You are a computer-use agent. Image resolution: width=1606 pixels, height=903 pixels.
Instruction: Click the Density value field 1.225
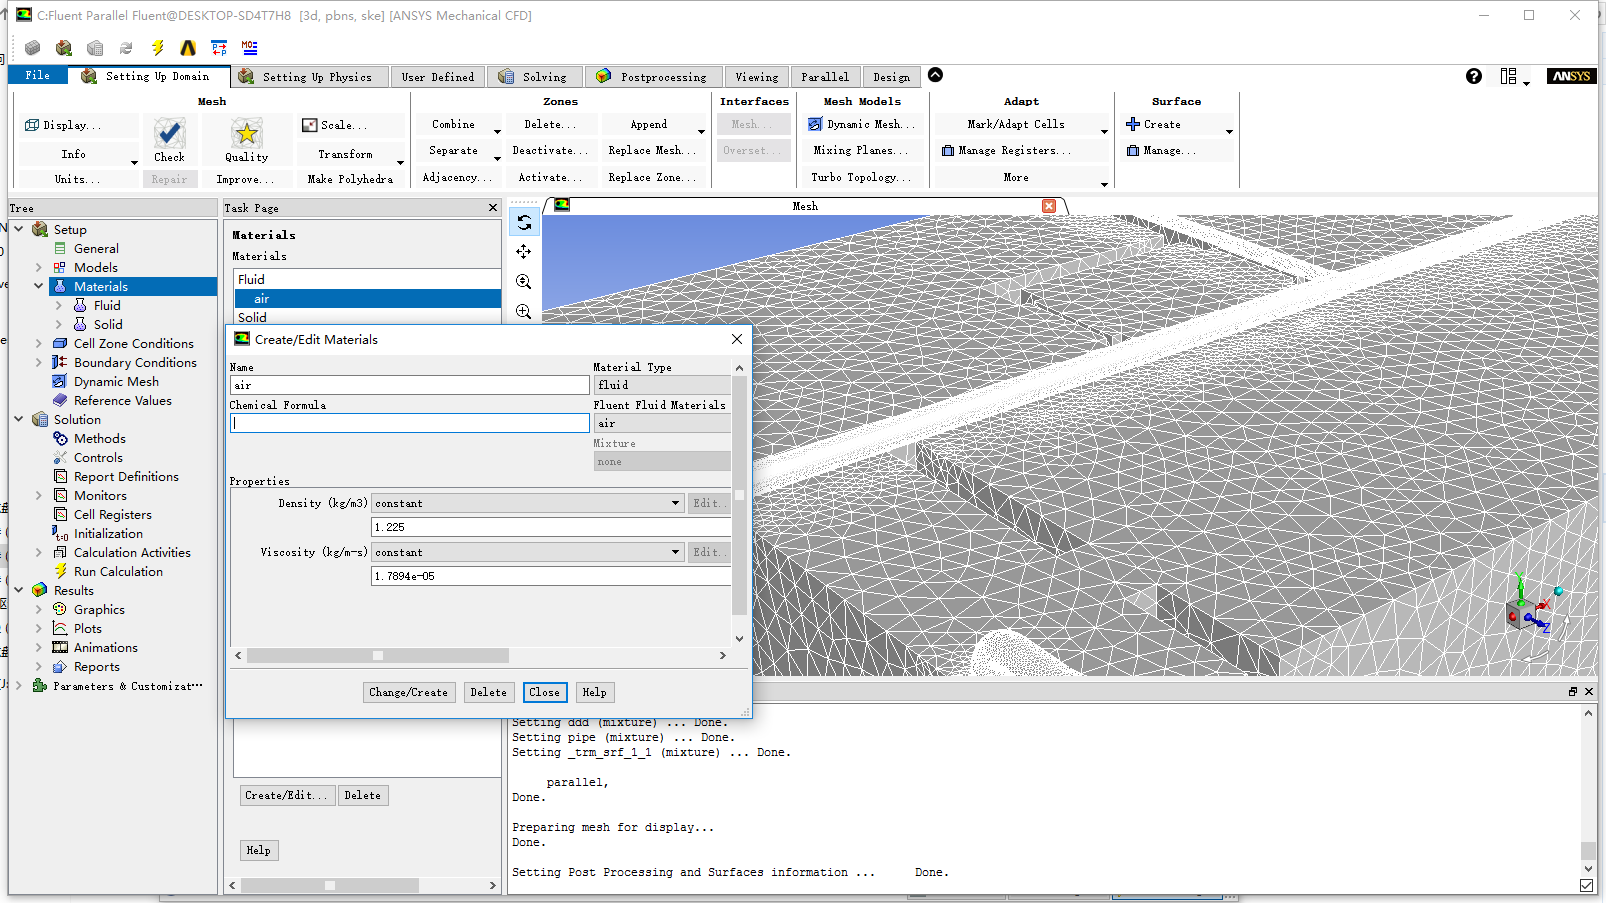tap(551, 527)
